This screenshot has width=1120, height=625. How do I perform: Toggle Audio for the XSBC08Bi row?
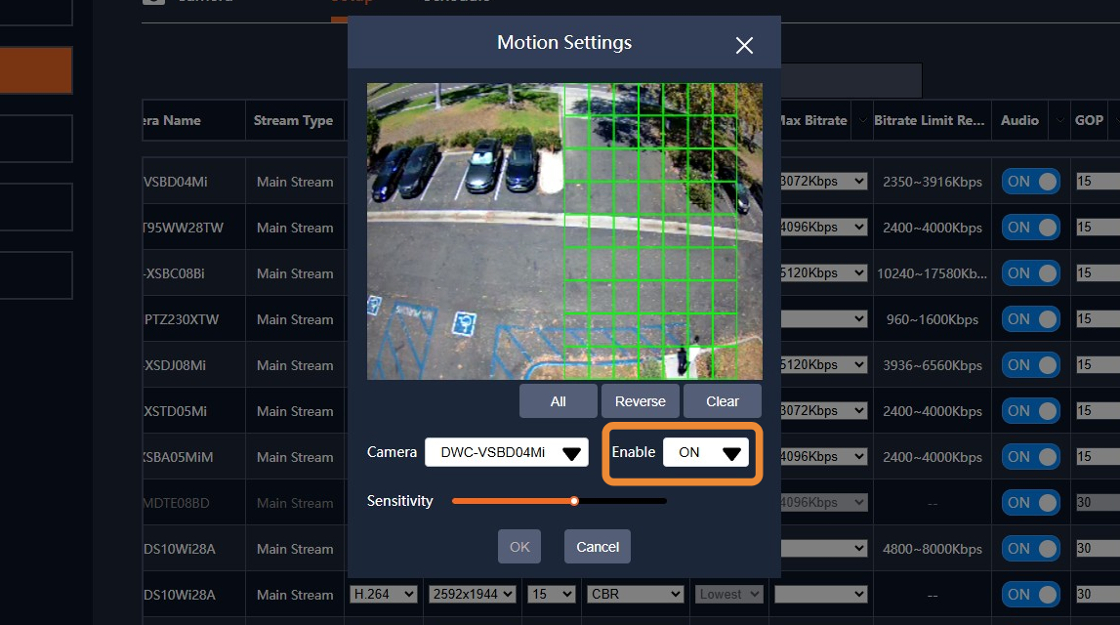(x=1031, y=273)
